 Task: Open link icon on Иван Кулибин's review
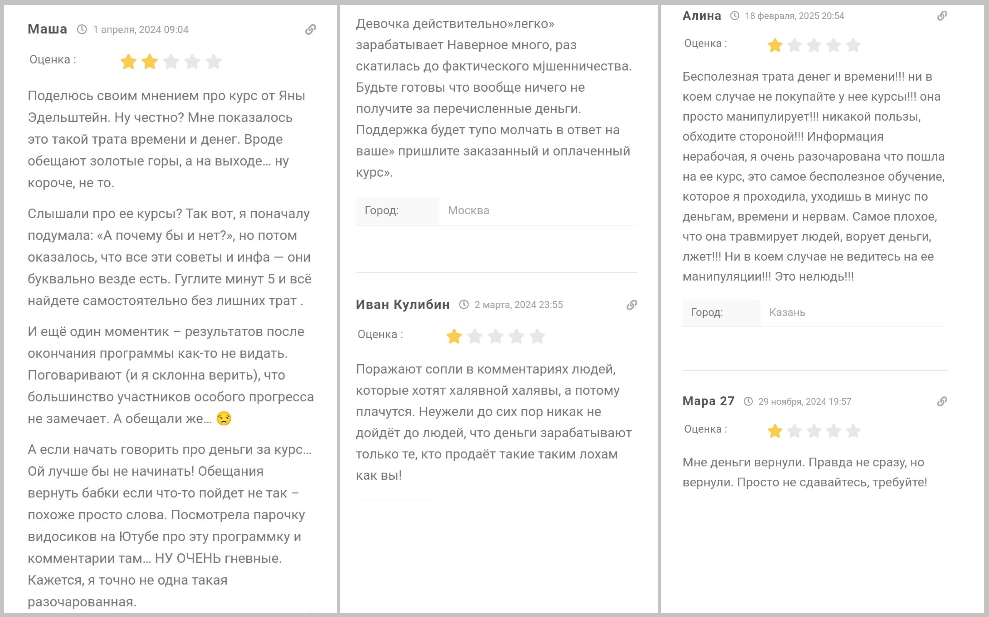click(631, 305)
